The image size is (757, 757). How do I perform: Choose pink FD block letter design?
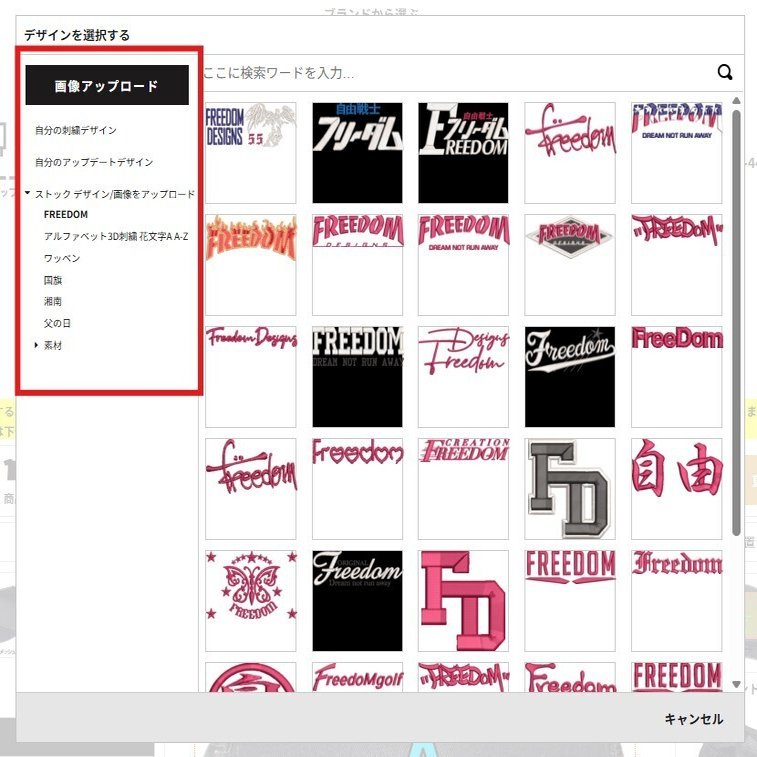(463, 601)
